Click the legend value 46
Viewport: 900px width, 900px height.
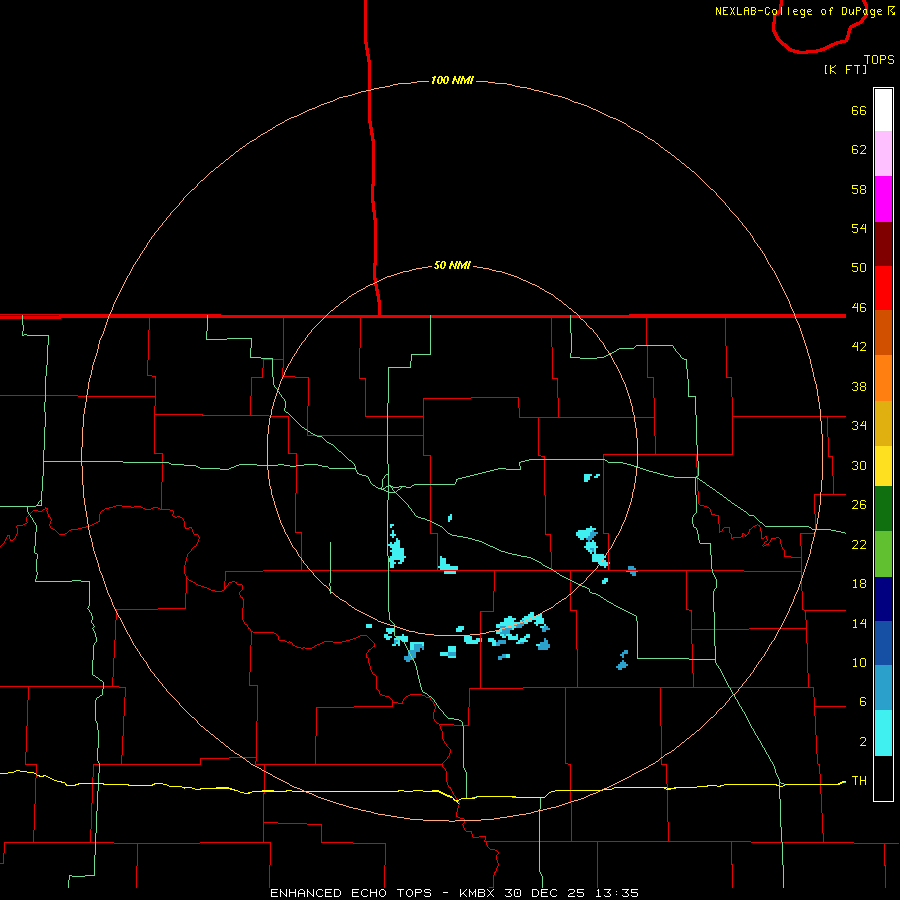(859, 307)
